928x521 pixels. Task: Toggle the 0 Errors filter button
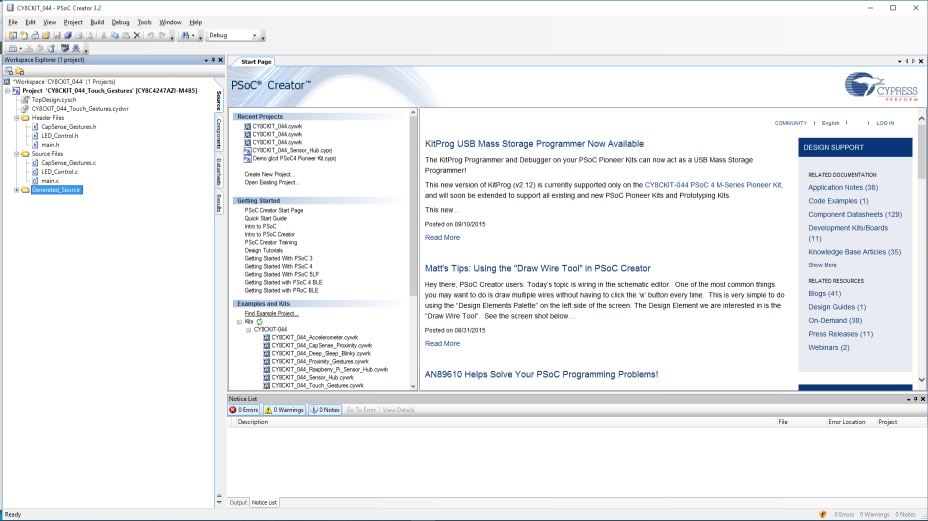click(244, 410)
